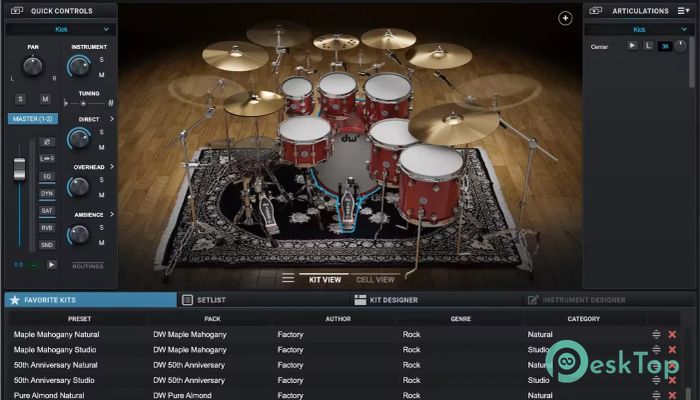Screen dimensions: 700x400
Task: Click the L/R swap channel button
Action: click(x=47, y=159)
